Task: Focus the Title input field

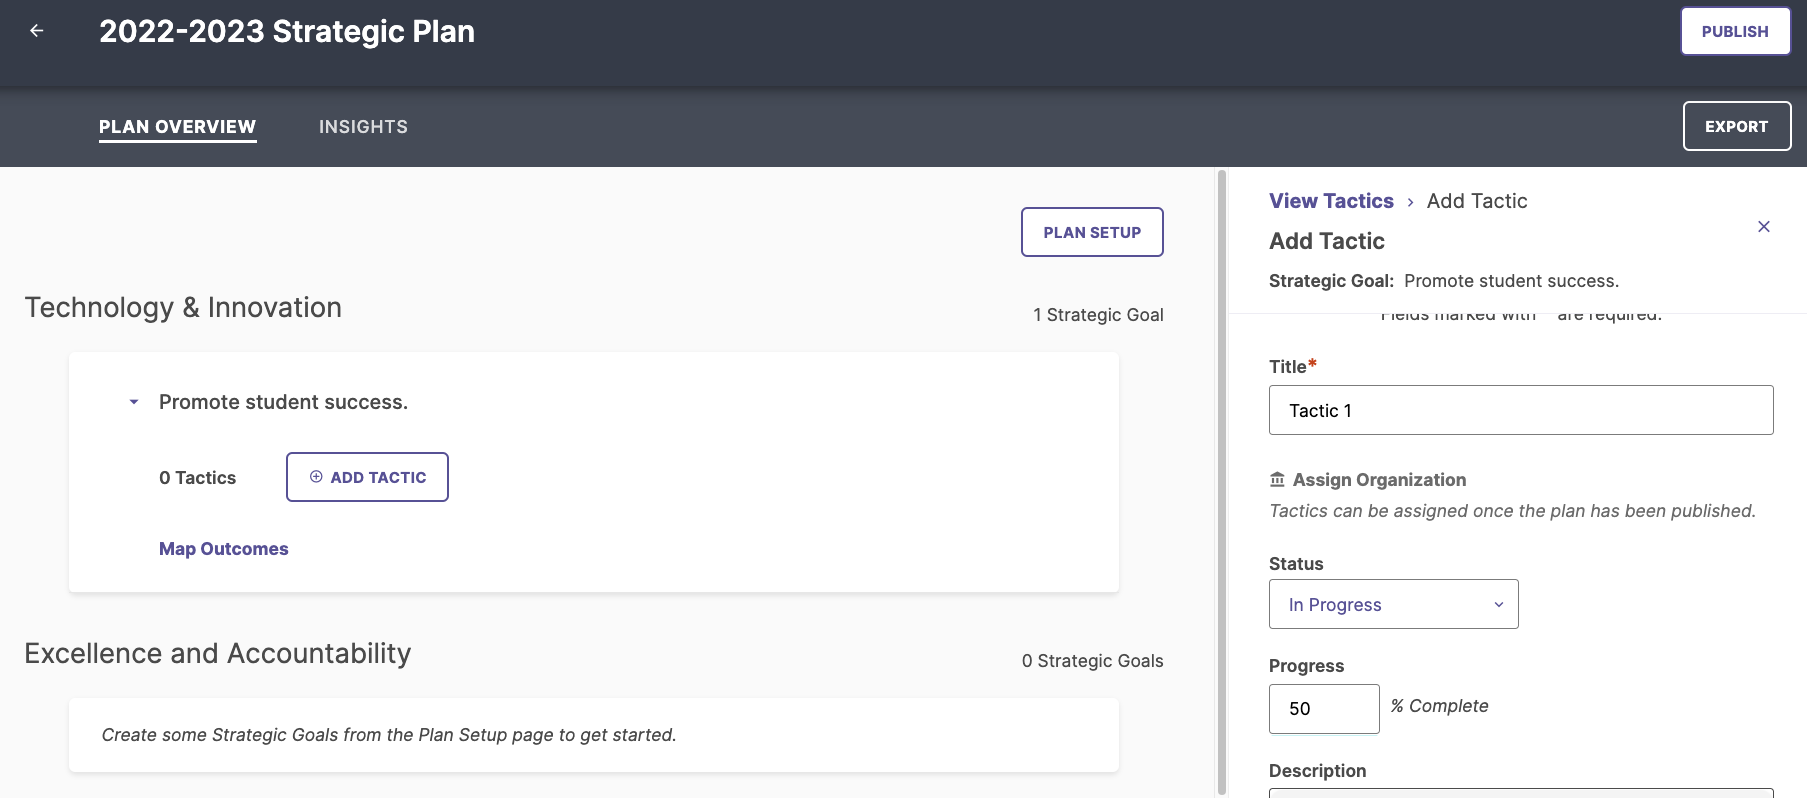Action: (x=1521, y=410)
